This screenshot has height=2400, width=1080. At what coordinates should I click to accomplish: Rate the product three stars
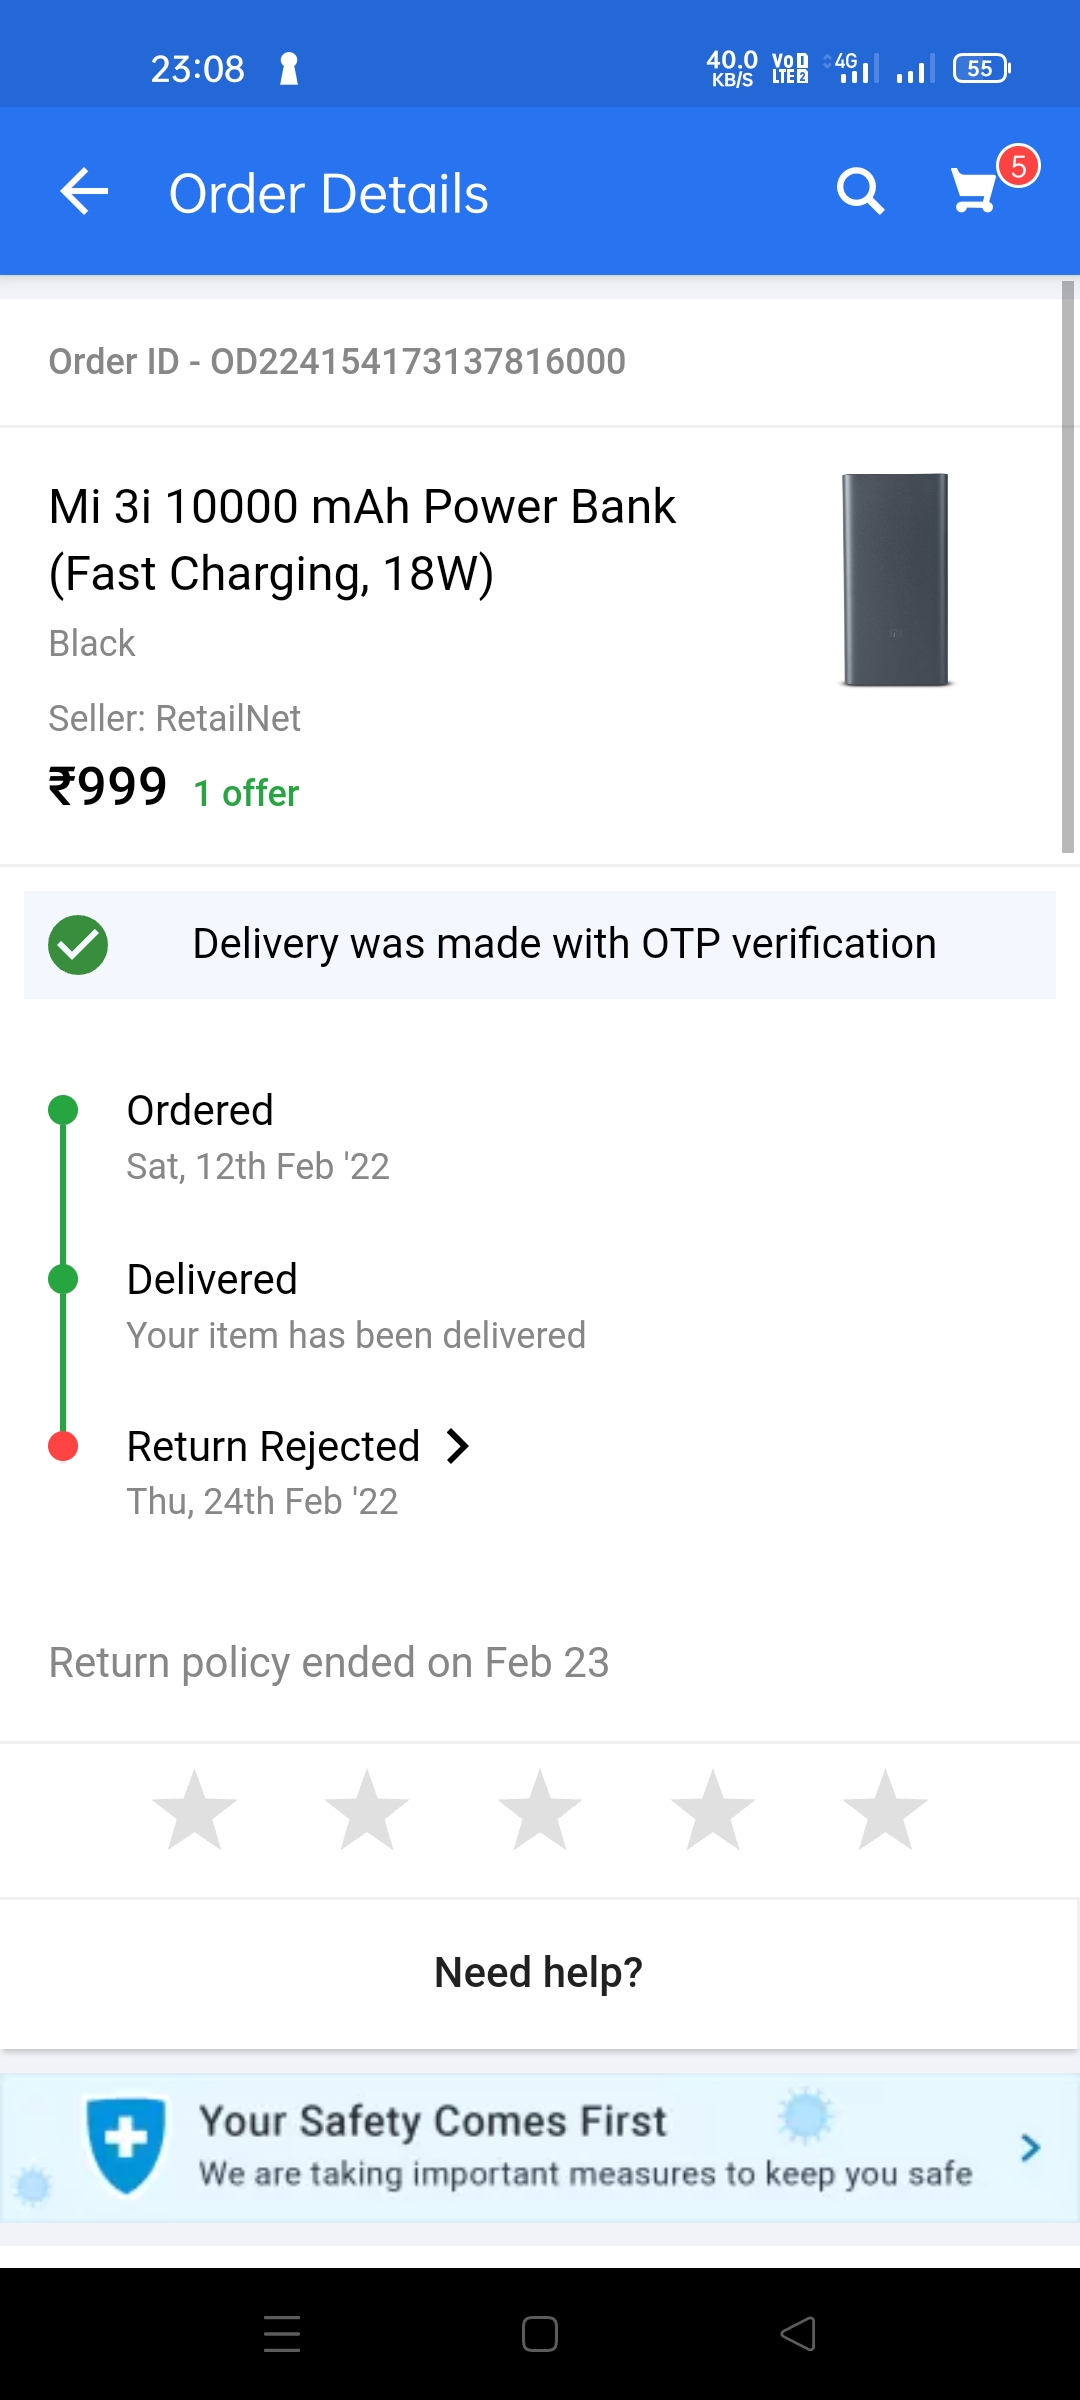[x=540, y=1810]
